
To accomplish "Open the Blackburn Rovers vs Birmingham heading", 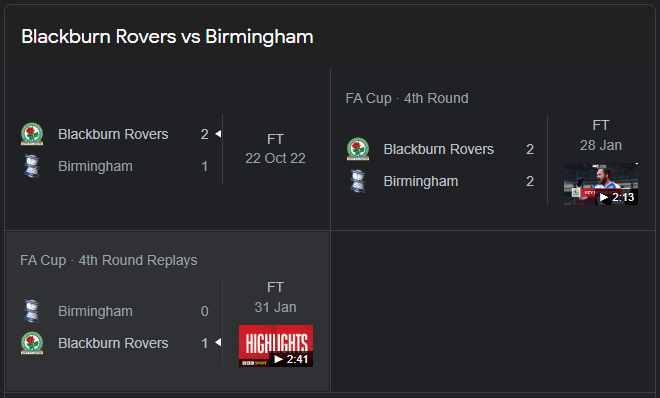I will click(x=167, y=37).
